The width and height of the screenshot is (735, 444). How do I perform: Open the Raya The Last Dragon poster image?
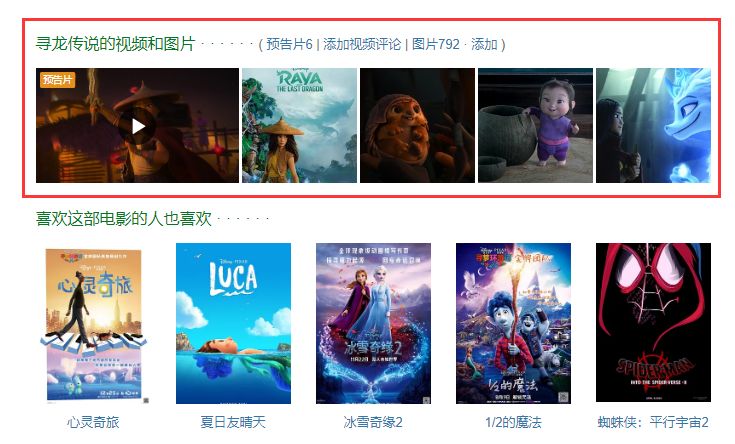(300, 126)
